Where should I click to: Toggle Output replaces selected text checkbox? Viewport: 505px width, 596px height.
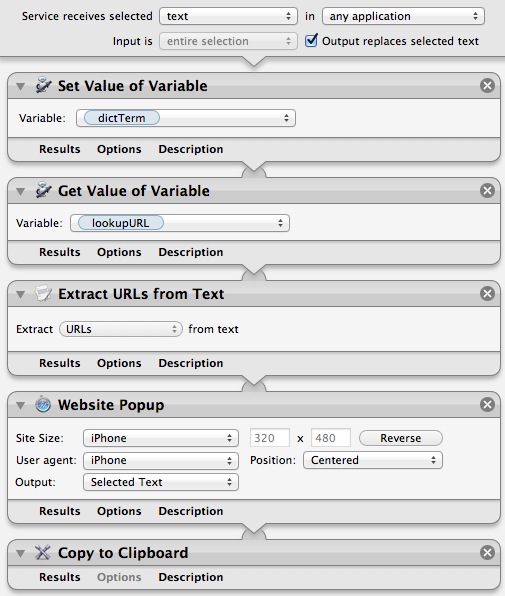(311, 40)
